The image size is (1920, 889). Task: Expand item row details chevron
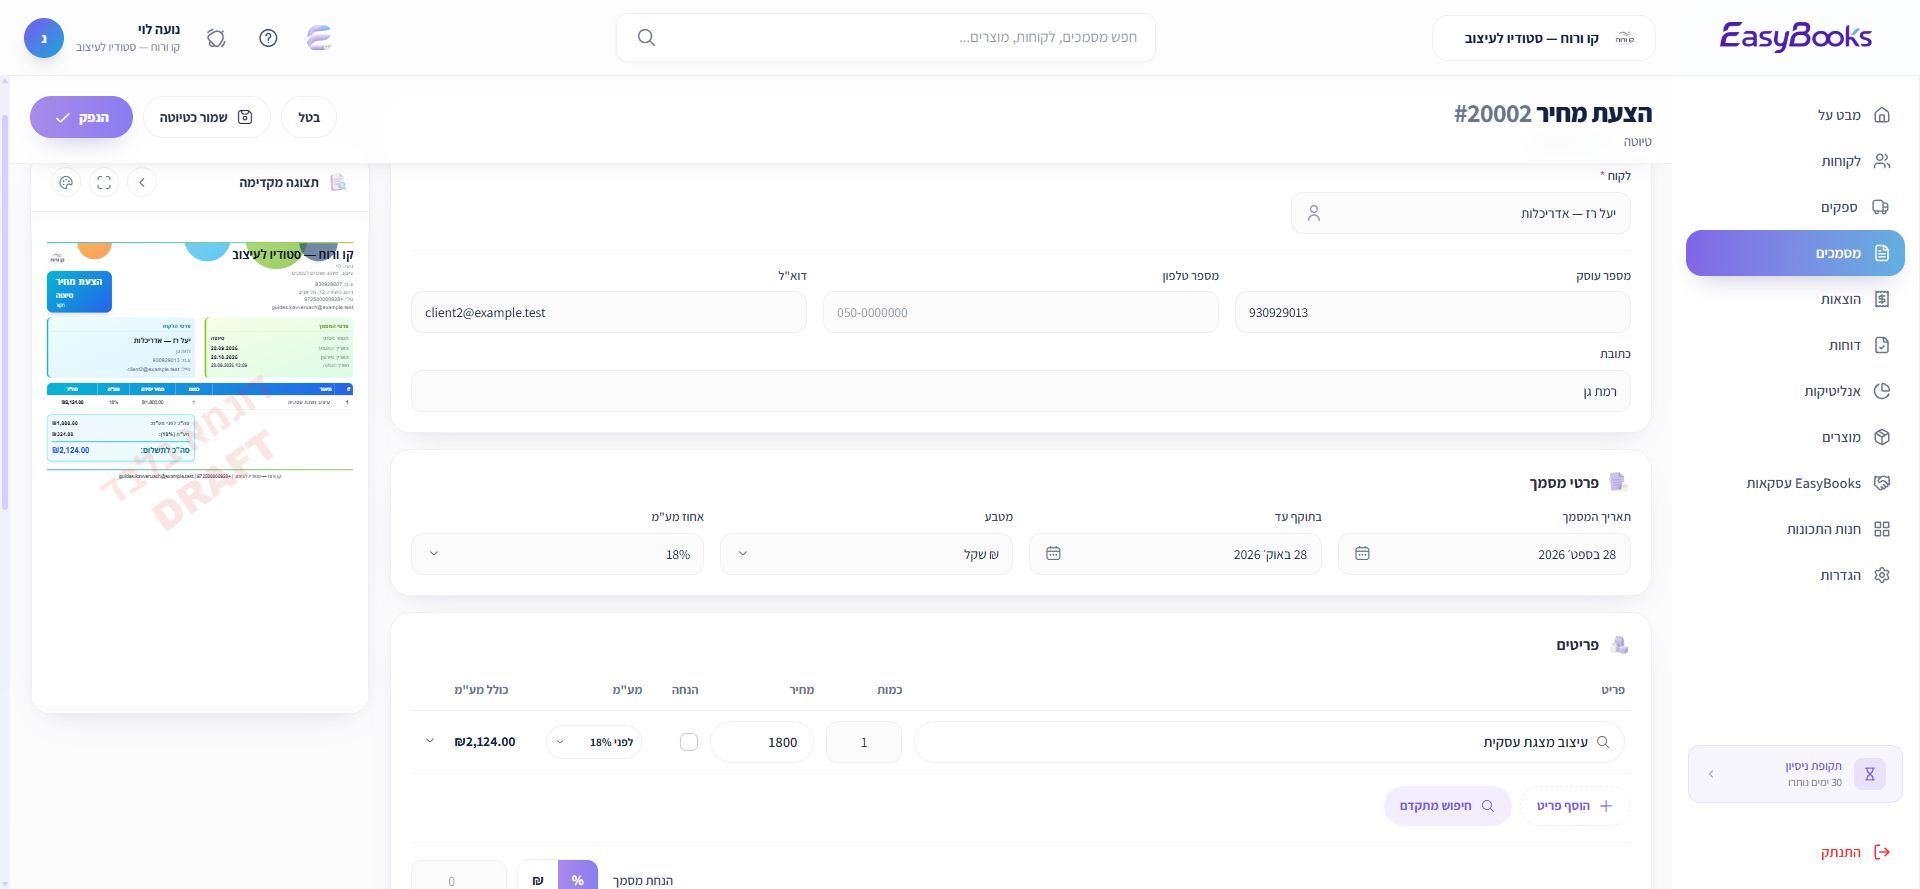(430, 741)
